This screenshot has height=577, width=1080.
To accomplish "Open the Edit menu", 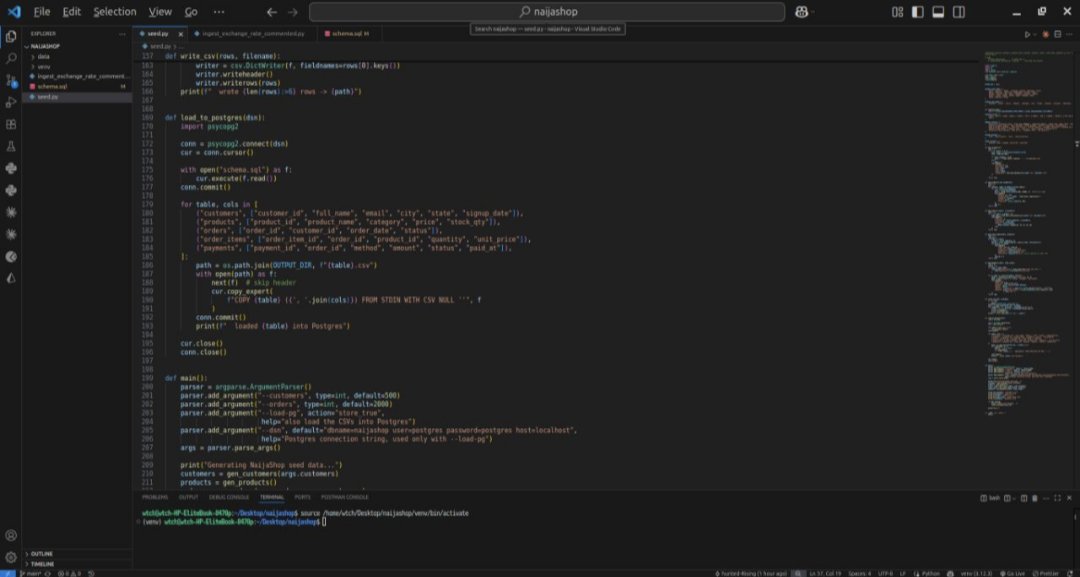I will pyautogui.click(x=71, y=12).
